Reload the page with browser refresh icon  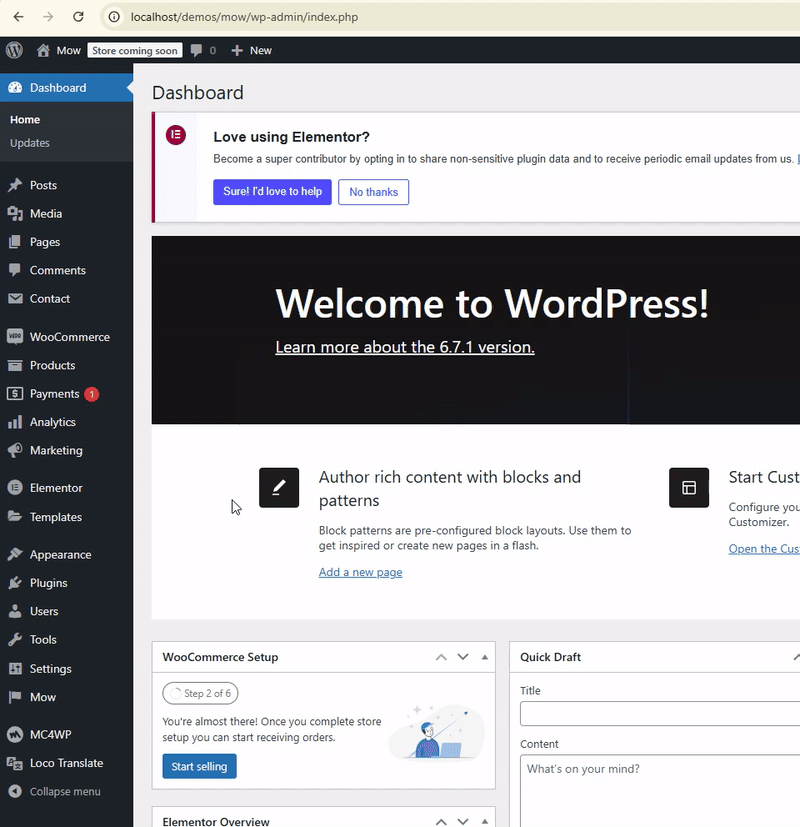(x=79, y=17)
